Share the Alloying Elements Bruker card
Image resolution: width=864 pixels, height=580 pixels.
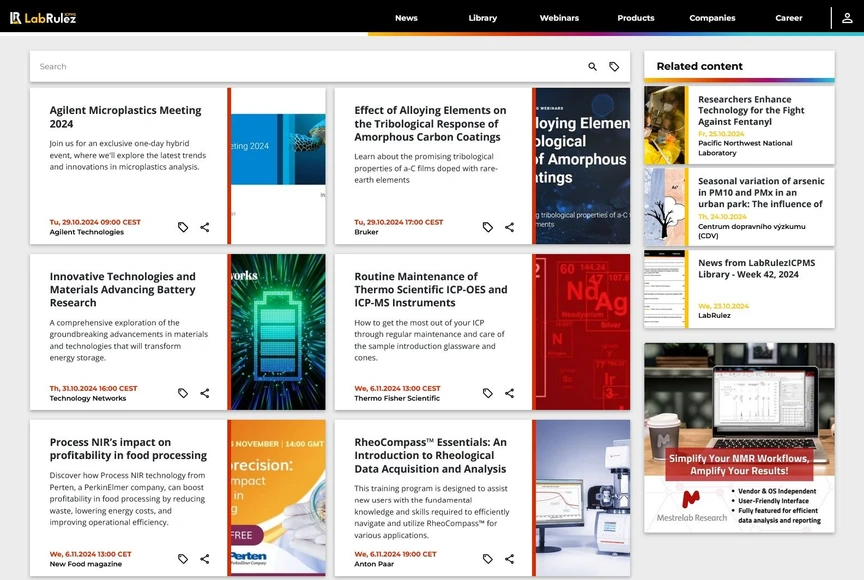point(509,227)
